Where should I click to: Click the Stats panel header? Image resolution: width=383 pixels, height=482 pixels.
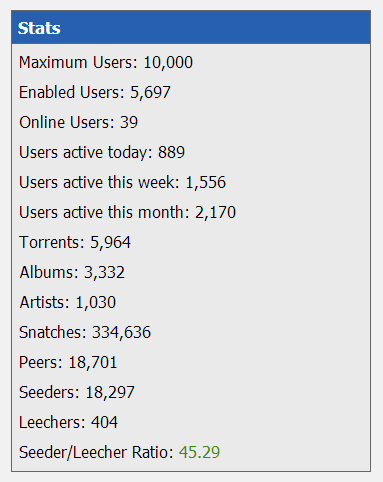coord(191,27)
